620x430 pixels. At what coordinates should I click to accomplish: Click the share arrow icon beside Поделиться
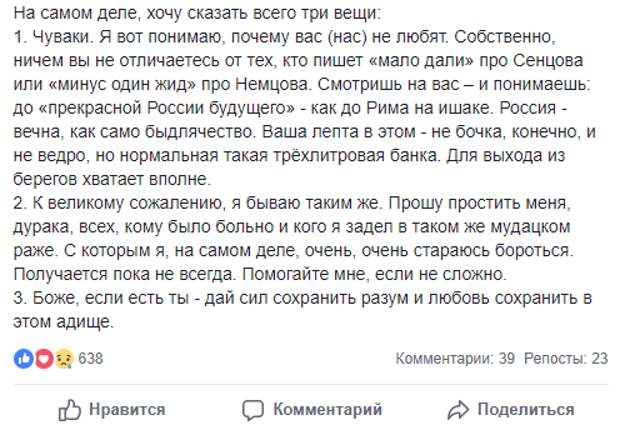tap(458, 410)
